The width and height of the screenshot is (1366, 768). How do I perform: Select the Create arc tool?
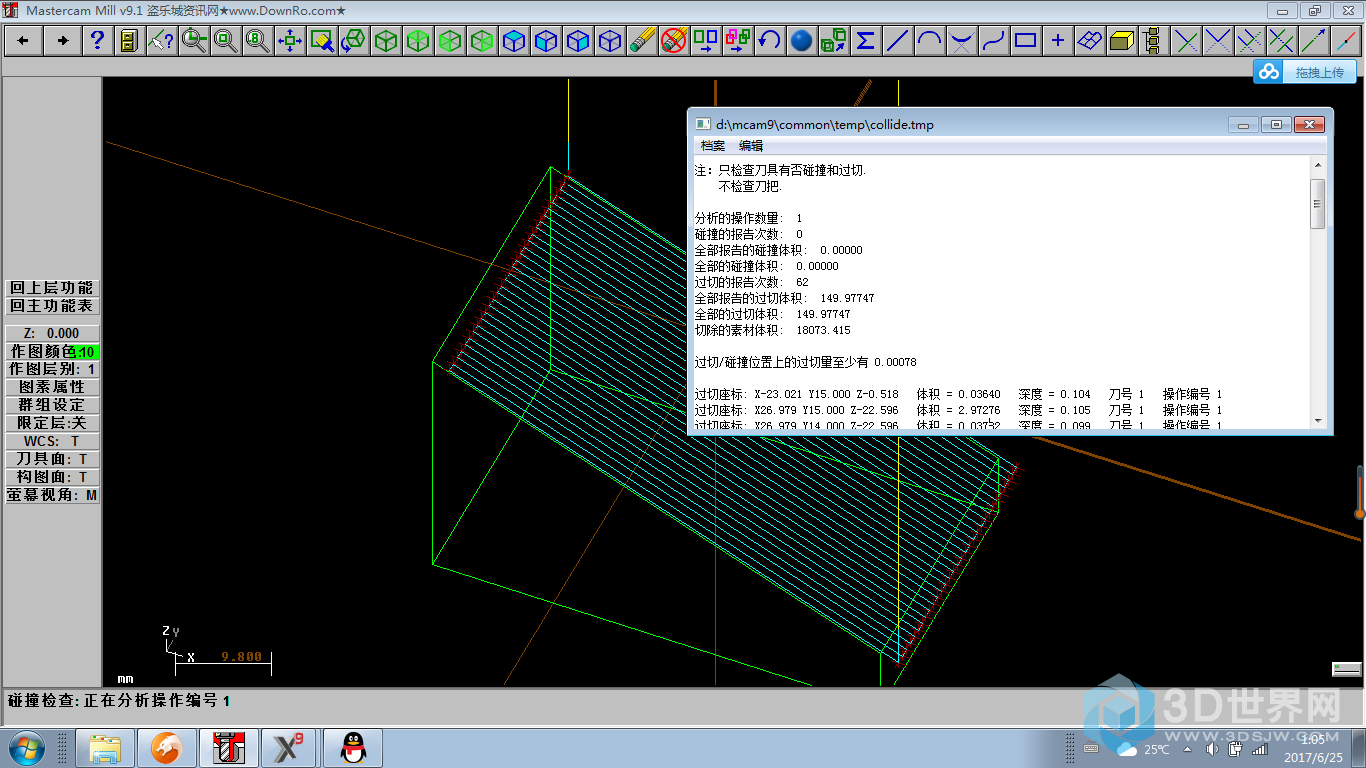929,41
